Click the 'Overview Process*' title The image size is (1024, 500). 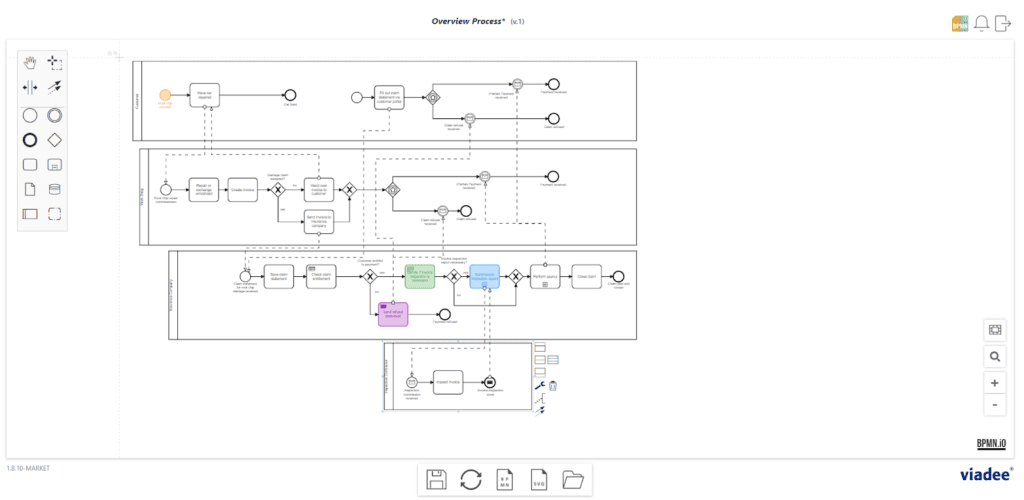point(468,21)
